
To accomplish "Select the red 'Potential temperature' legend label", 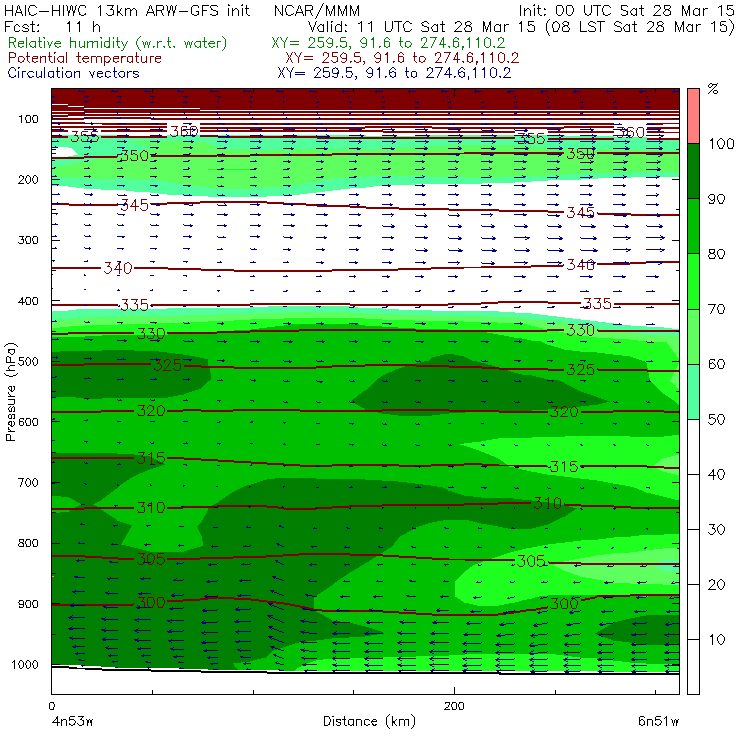I will click(x=85, y=58).
